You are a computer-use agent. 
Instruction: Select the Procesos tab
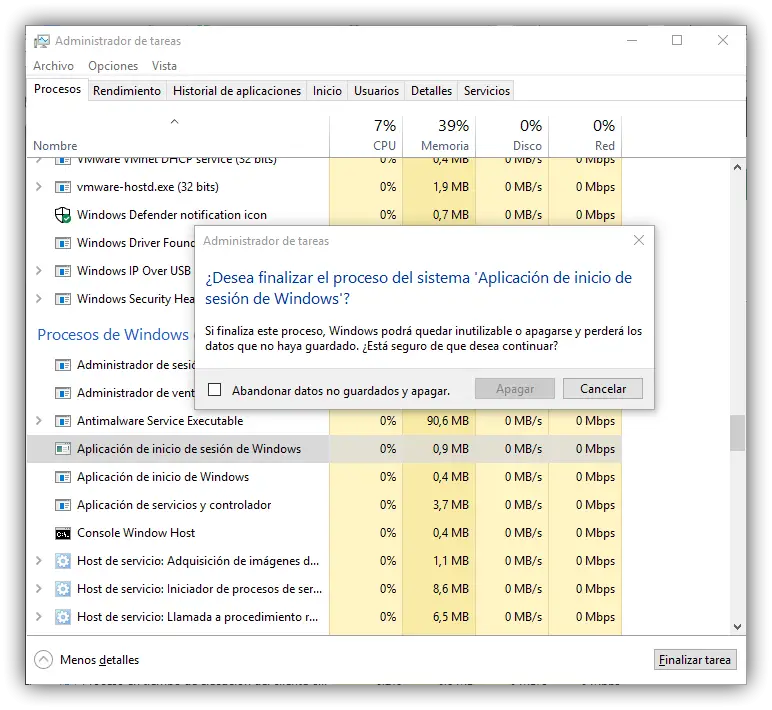click(58, 90)
